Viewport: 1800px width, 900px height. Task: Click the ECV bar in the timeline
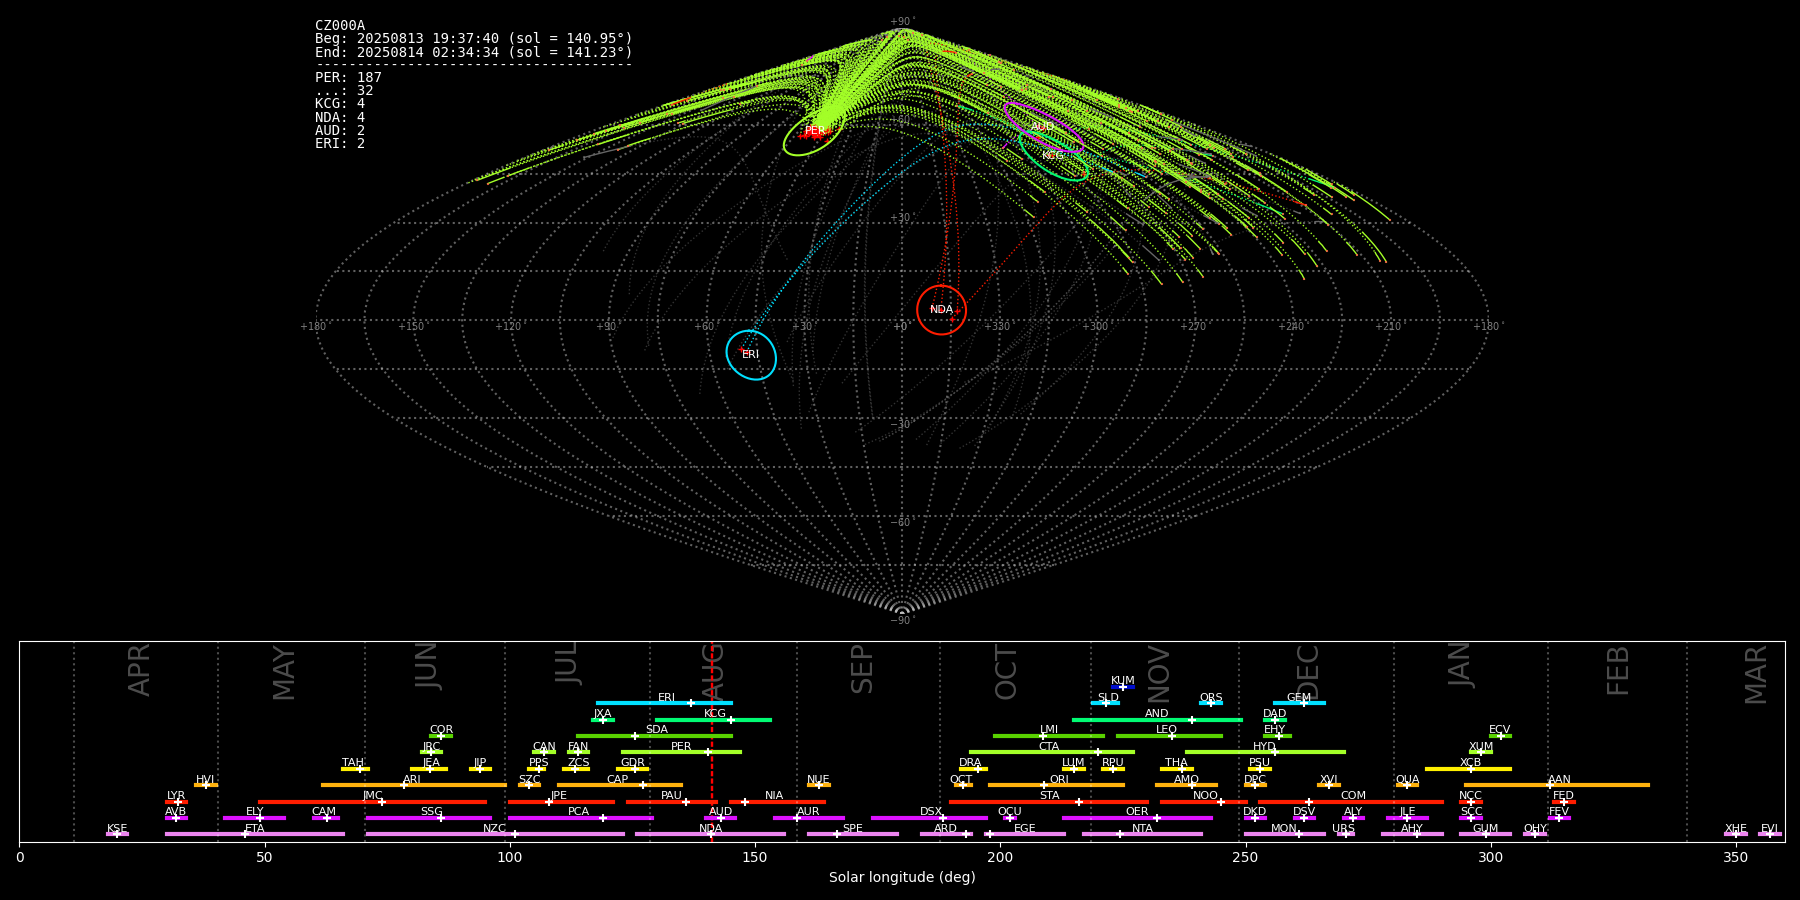click(x=1500, y=735)
